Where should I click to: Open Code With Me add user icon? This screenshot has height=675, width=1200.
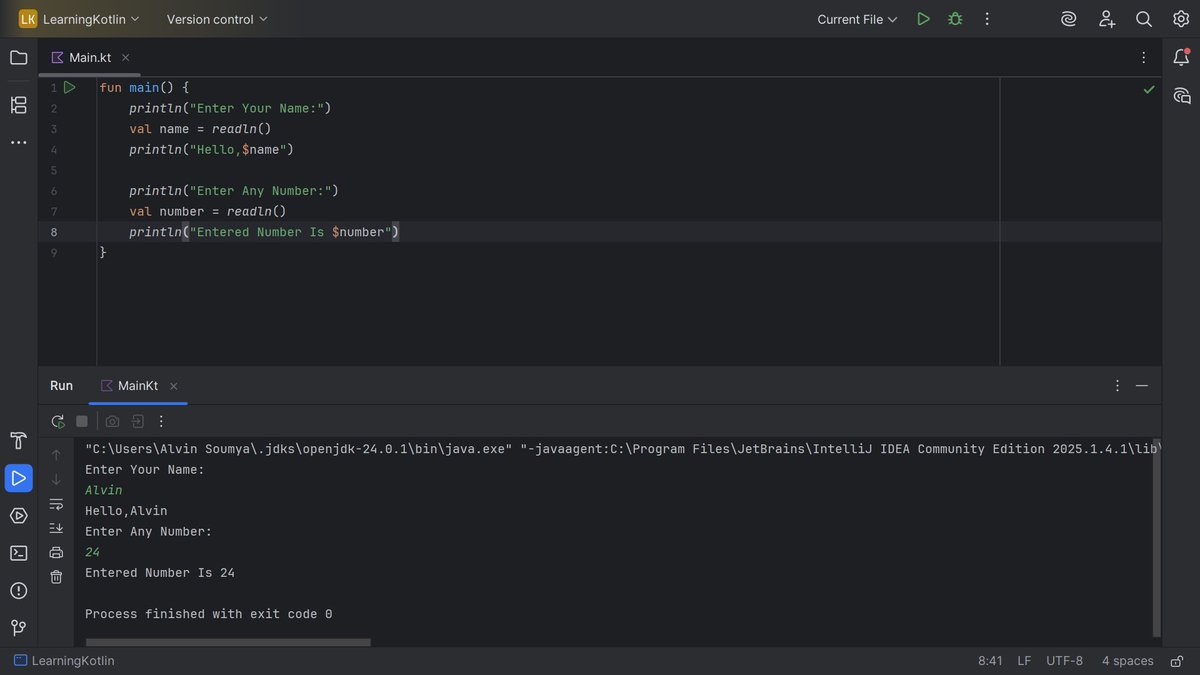[1107, 19]
